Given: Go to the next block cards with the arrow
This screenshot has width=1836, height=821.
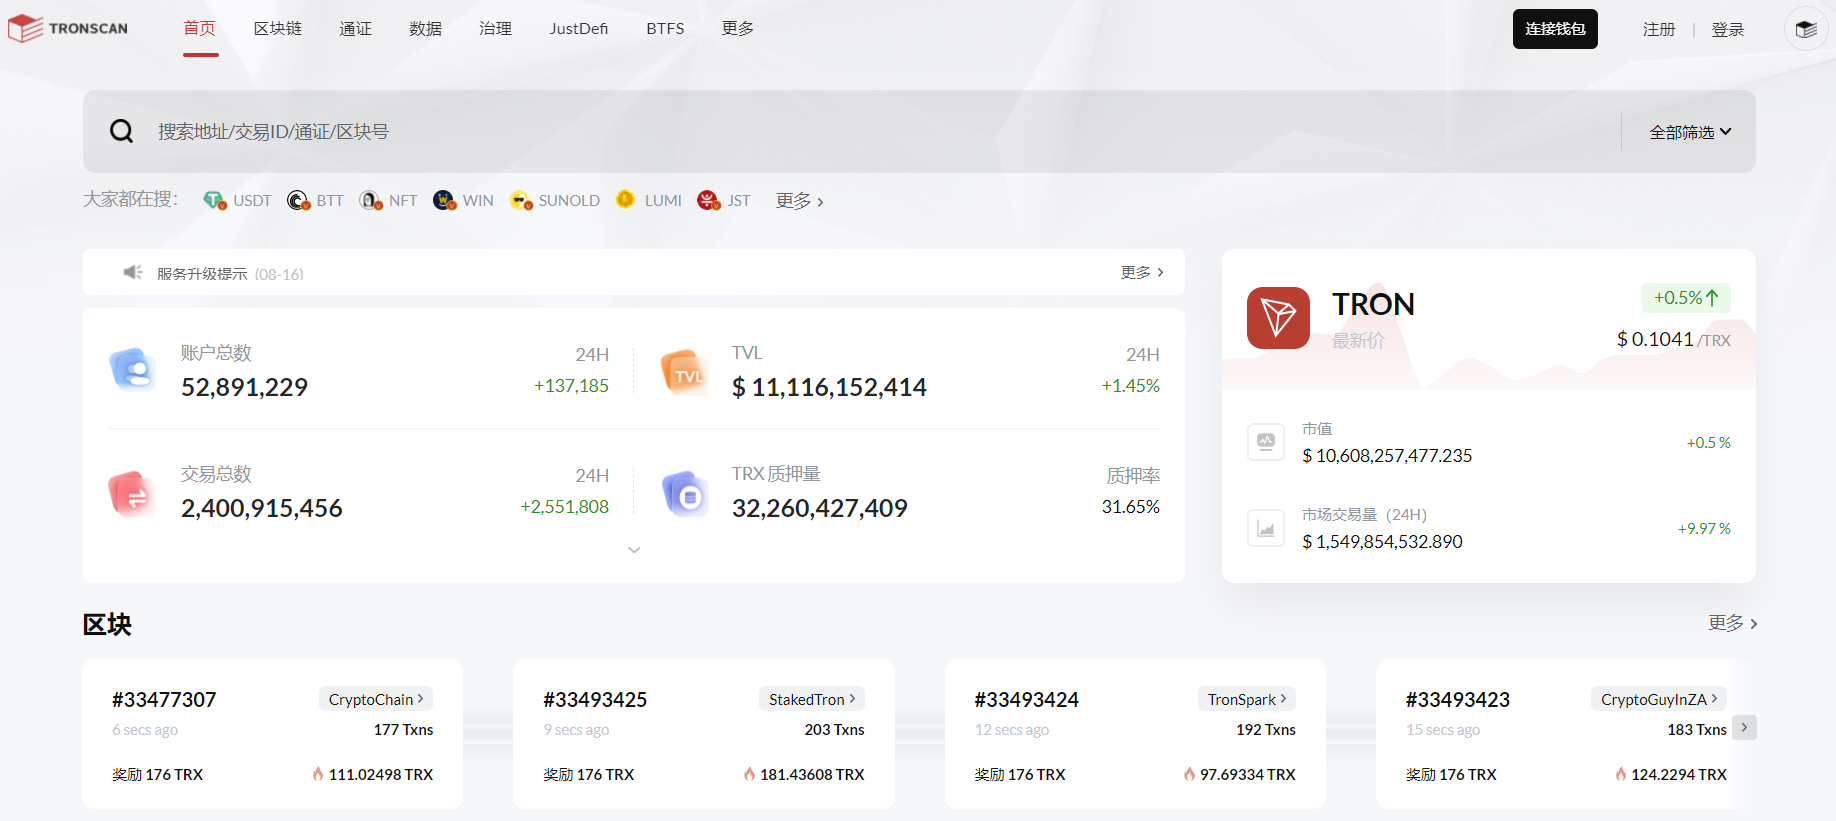Looking at the screenshot, I should click(x=1744, y=727).
